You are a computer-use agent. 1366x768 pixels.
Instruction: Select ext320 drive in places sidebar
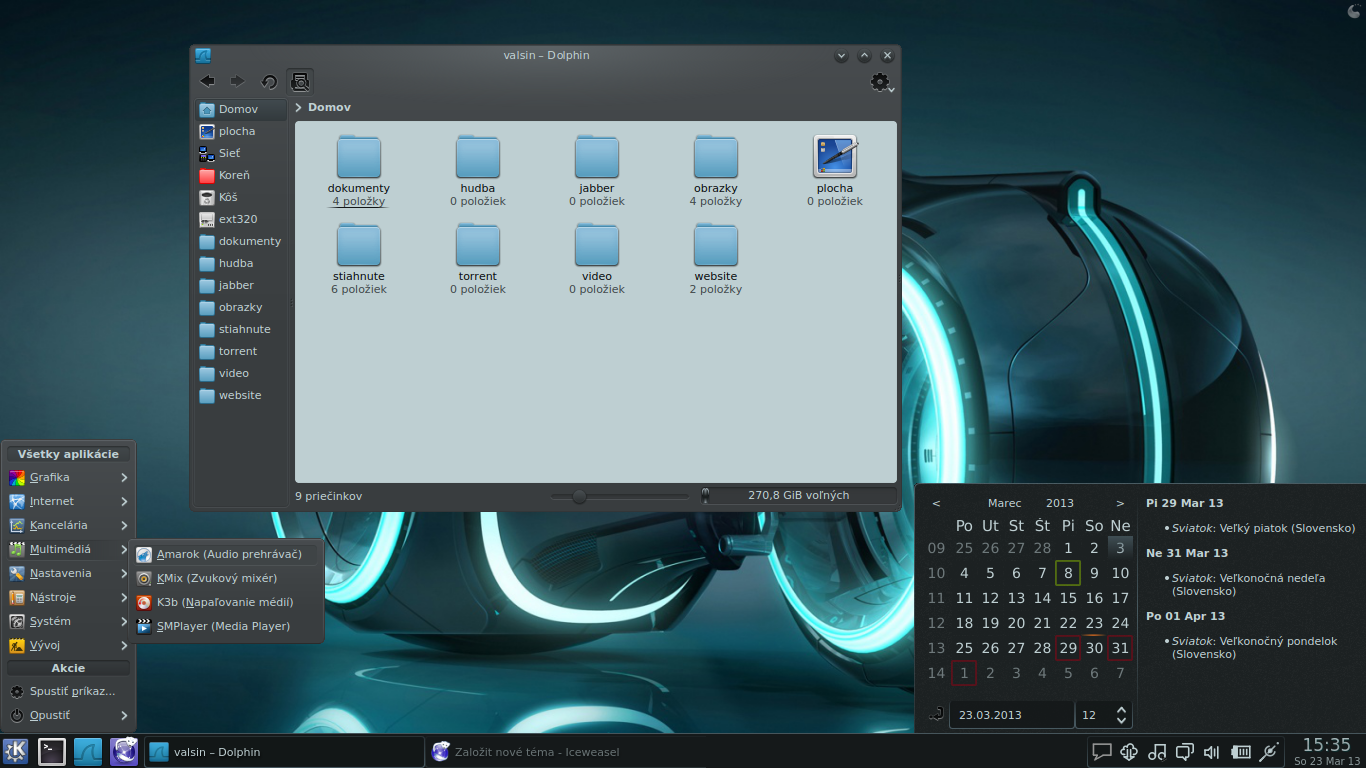[238, 219]
